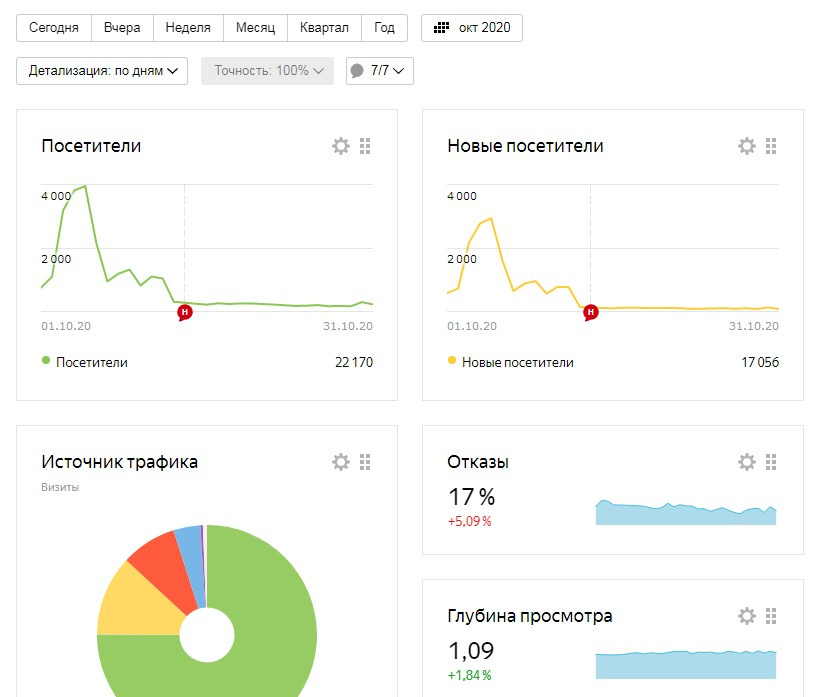Viewport: 822px width, 697px height.
Task: Click the green line peak in Посетители chart
Action: tap(85, 186)
